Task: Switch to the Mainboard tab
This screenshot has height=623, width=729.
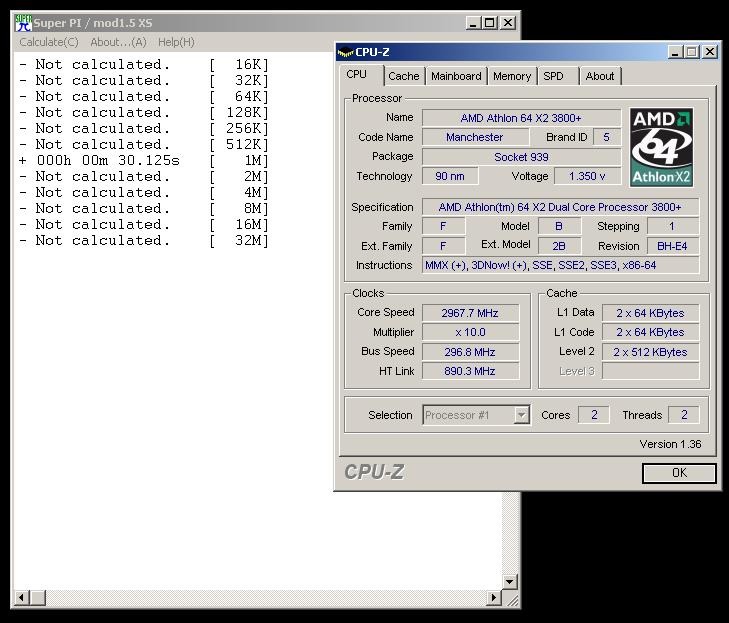Action: point(456,76)
